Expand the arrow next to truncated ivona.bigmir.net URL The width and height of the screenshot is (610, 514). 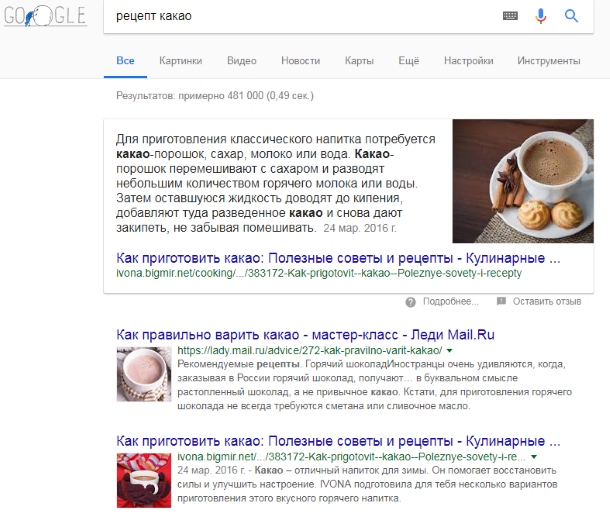click(x=534, y=457)
